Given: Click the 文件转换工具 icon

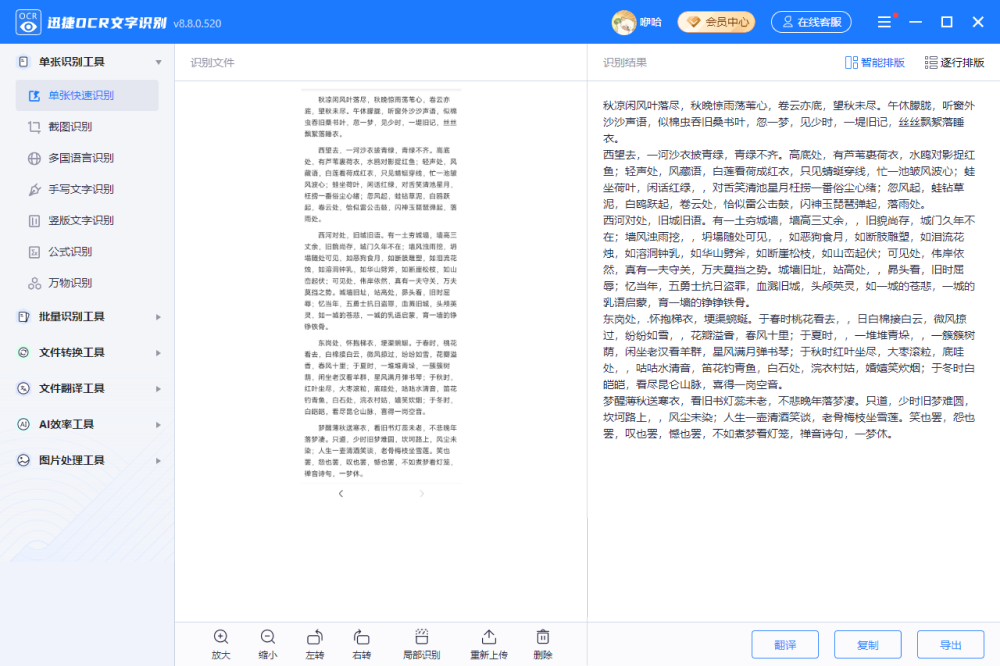Looking at the screenshot, I should [x=24, y=353].
